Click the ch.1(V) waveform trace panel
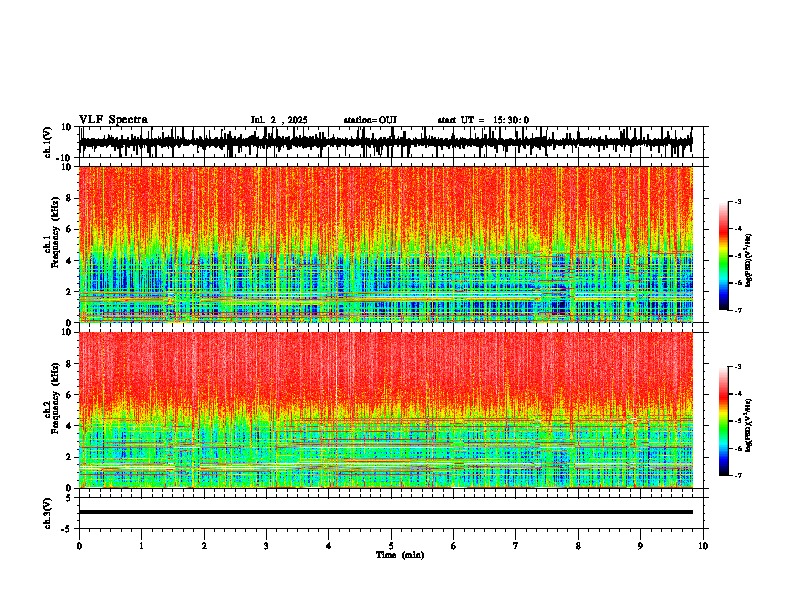 tap(391, 142)
